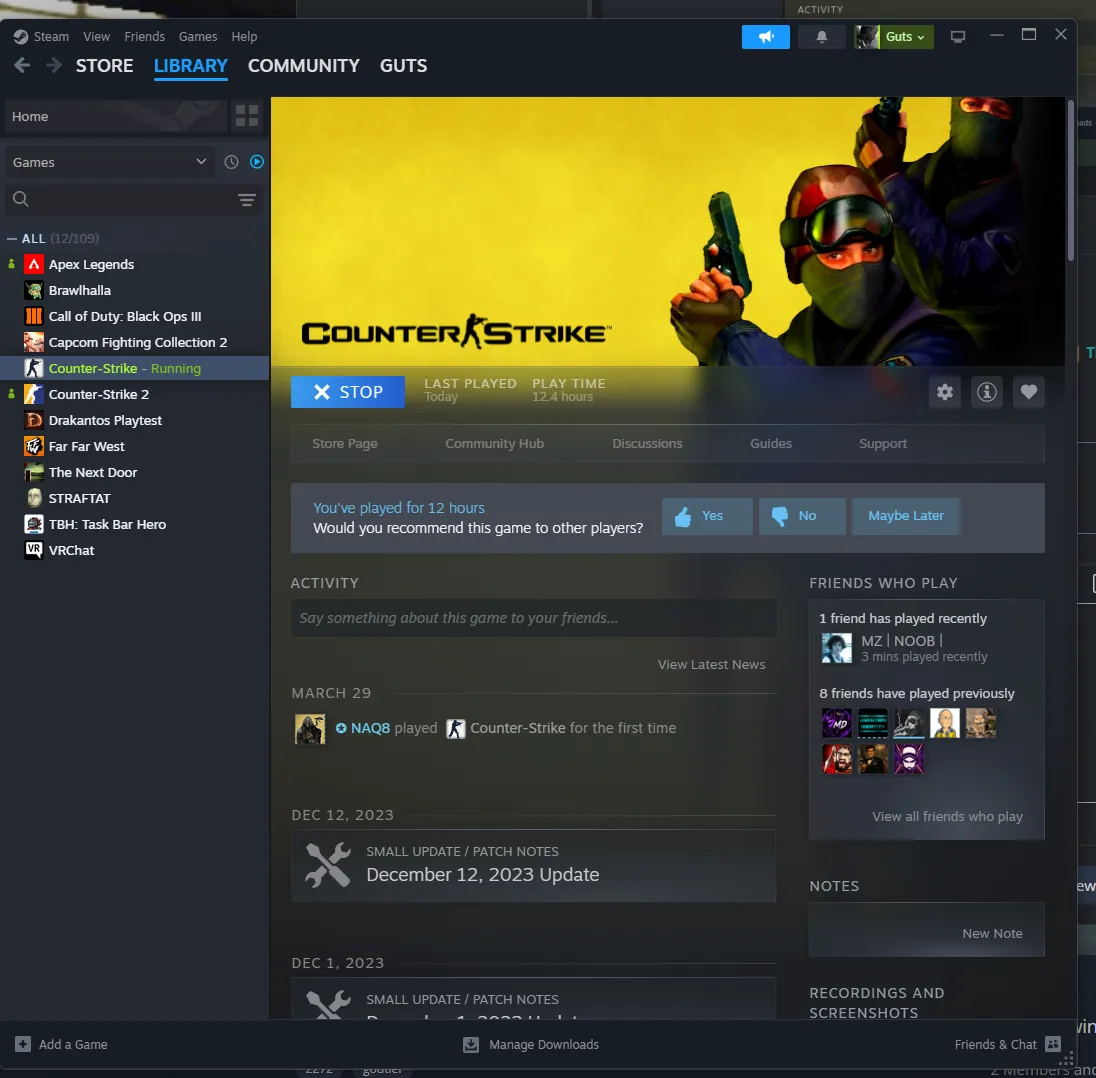
Task: Collapse the ALL games category
Action: click(x=12, y=238)
